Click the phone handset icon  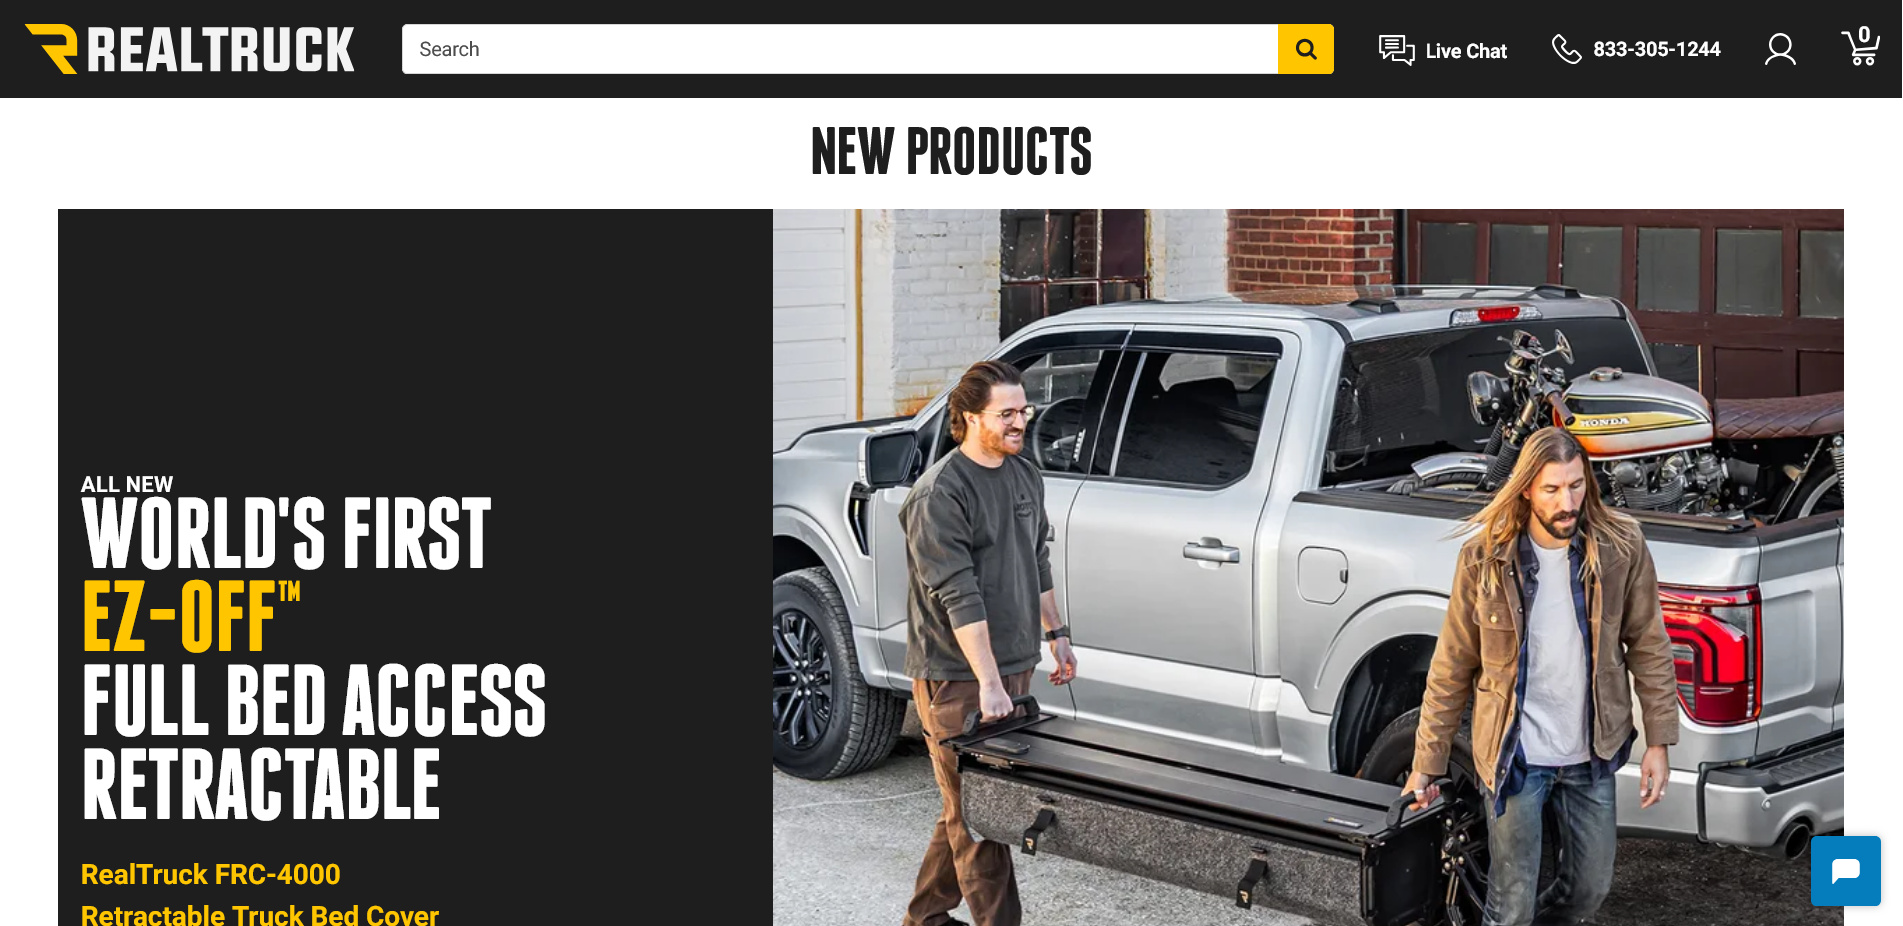(x=1566, y=49)
